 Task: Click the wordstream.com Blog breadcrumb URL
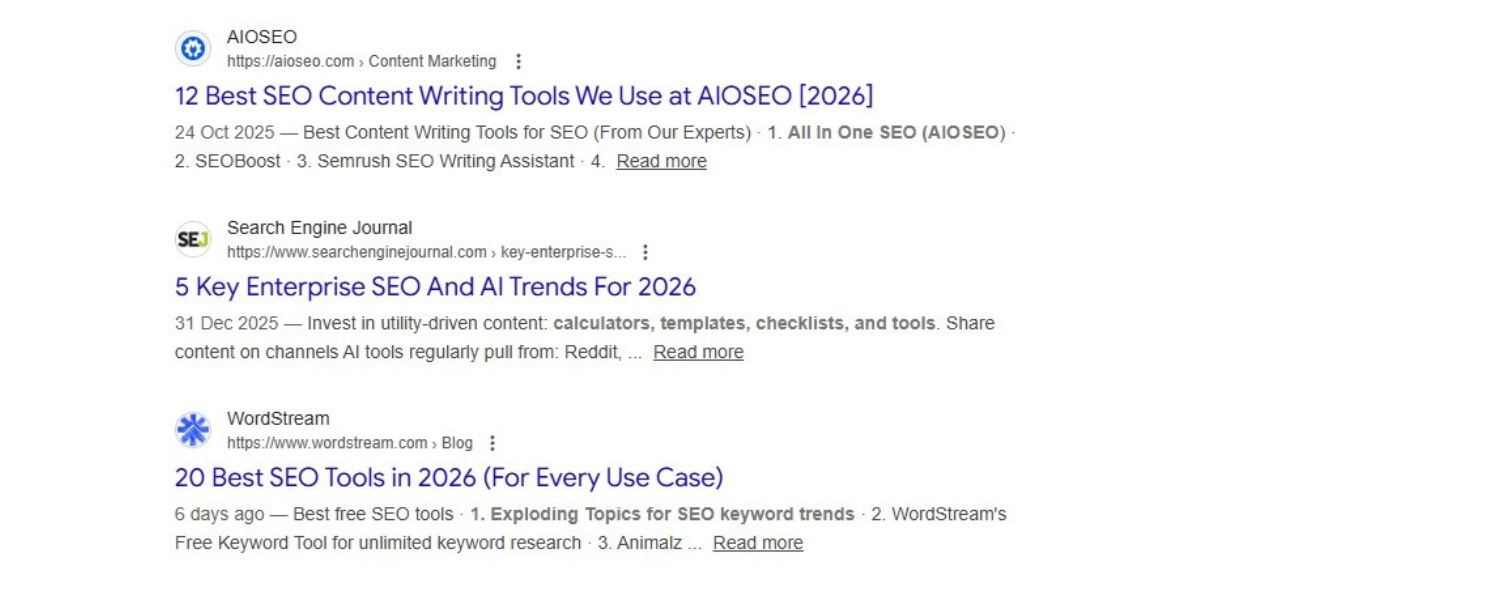tap(349, 443)
